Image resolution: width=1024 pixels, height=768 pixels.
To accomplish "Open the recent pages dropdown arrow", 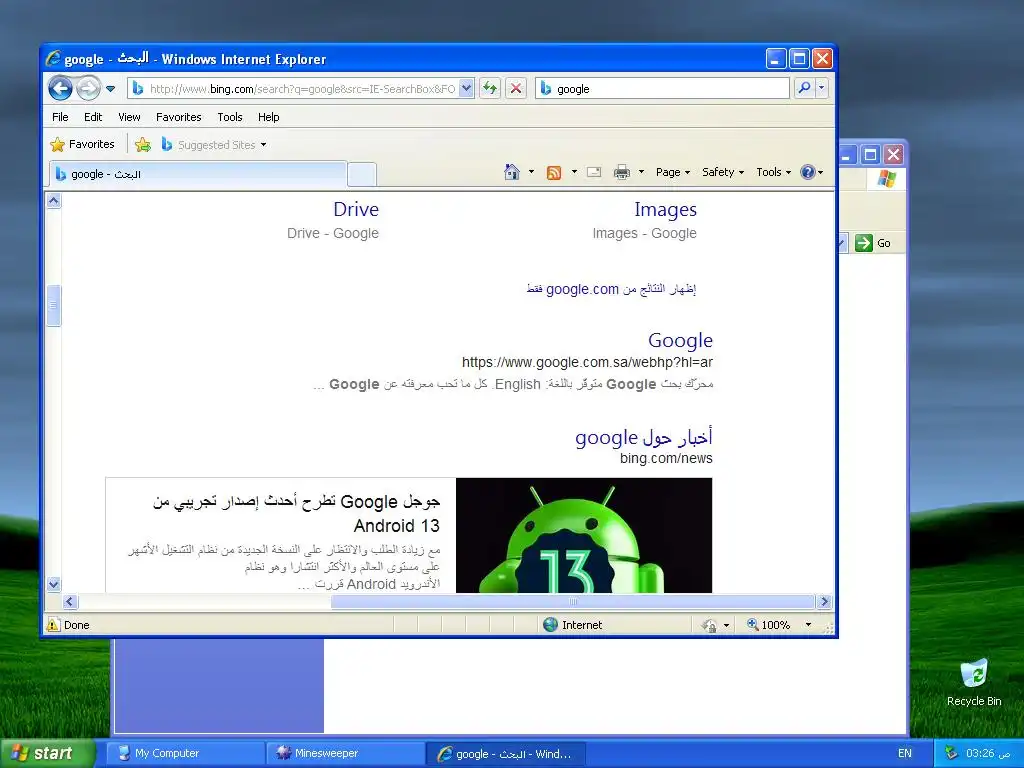I will tap(110, 88).
